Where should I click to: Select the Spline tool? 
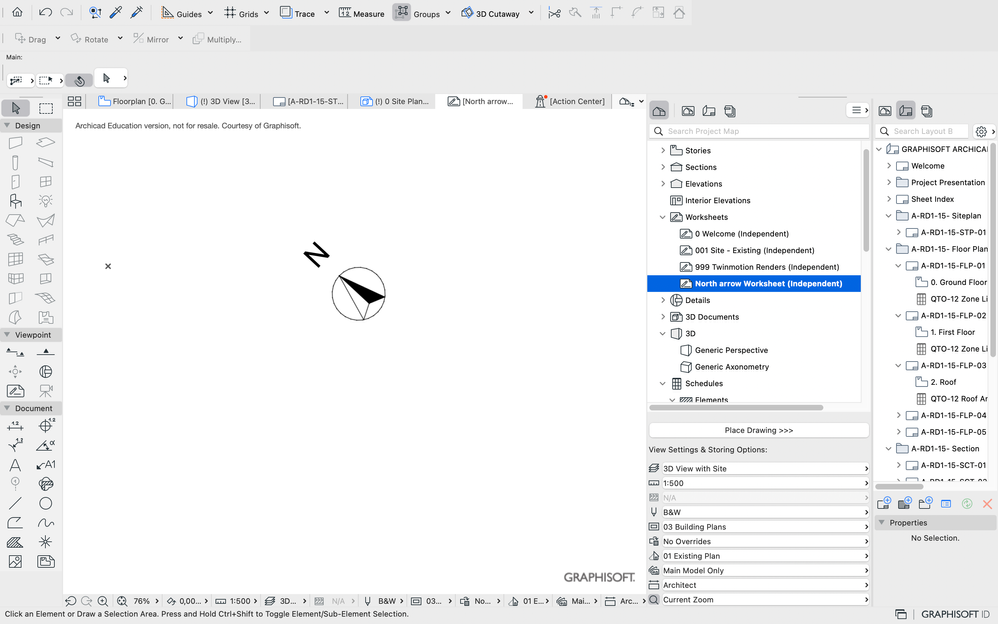pos(46,523)
